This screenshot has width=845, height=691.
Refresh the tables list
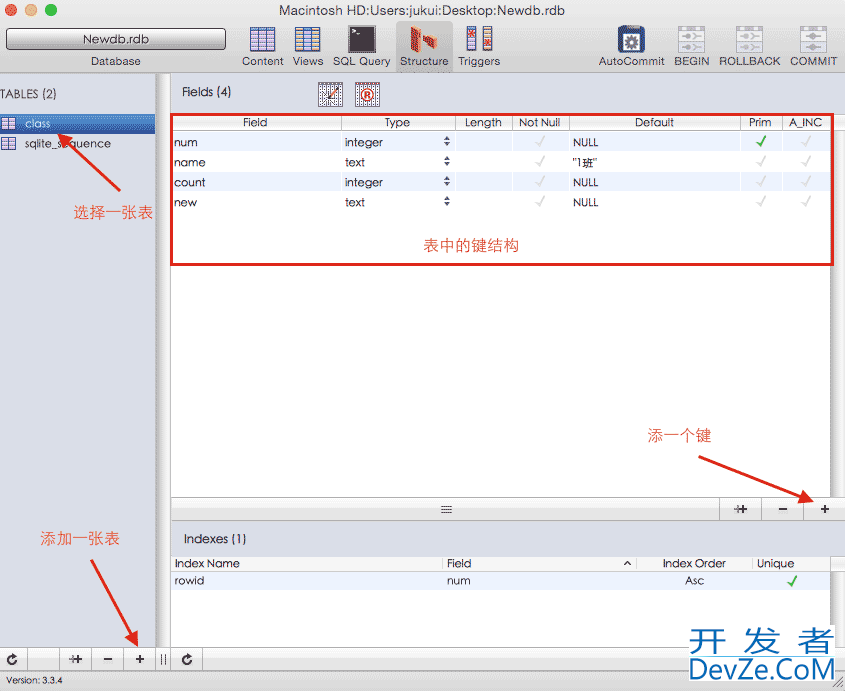[x=12, y=659]
